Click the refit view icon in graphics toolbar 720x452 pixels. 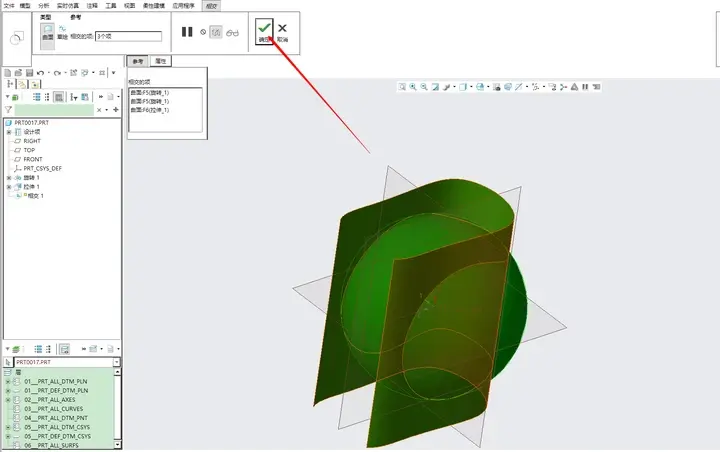pyautogui.click(x=402, y=87)
